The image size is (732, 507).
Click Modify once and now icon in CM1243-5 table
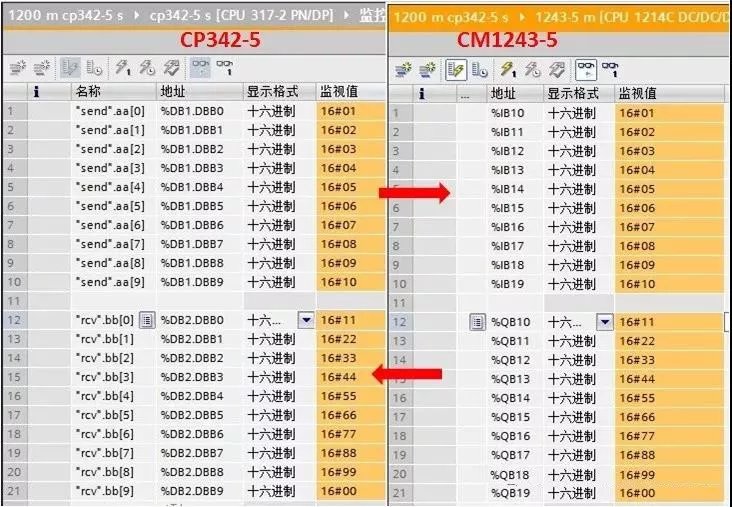click(507, 69)
